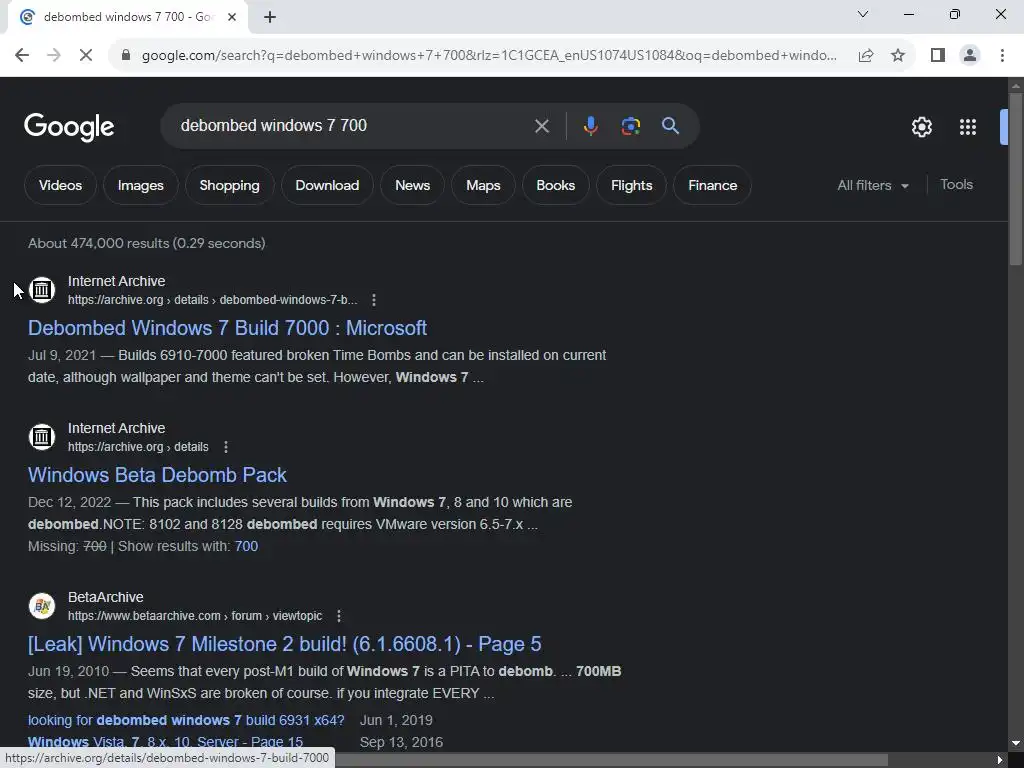The image size is (1024, 768).
Task: Search by image with Google Lens icon
Action: click(630, 126)
